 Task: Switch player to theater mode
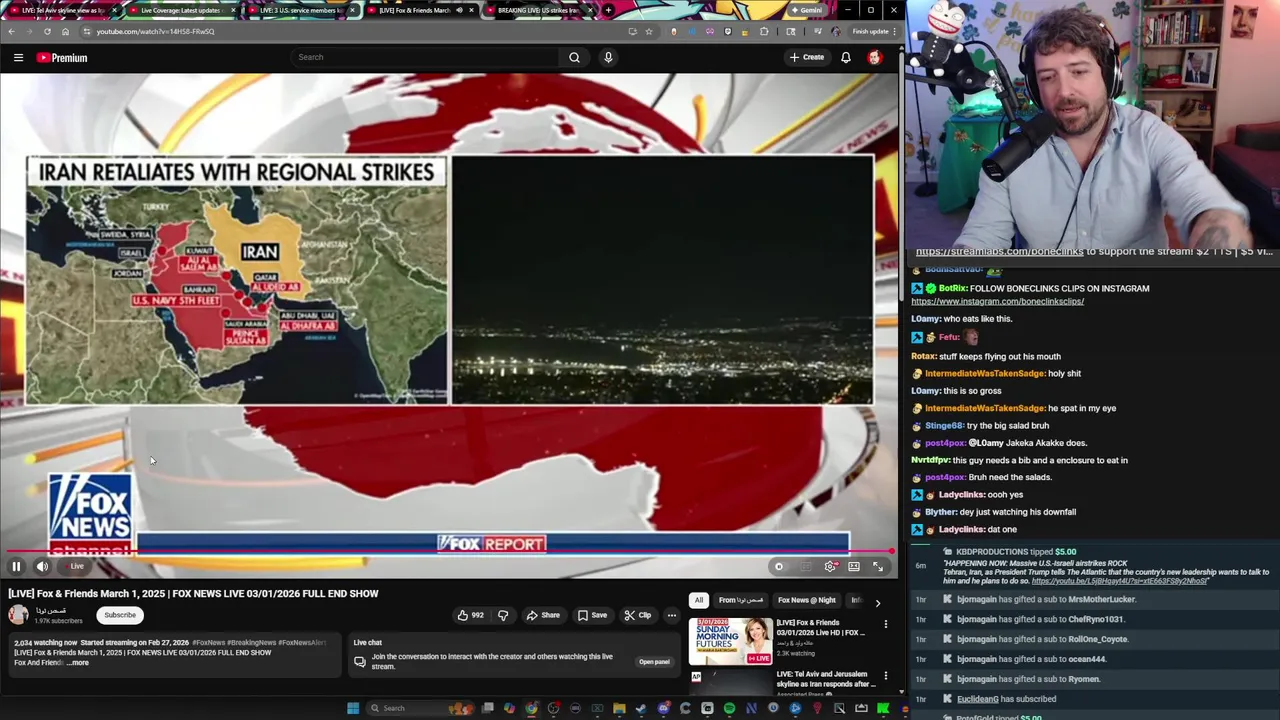[x=854, y=566]
